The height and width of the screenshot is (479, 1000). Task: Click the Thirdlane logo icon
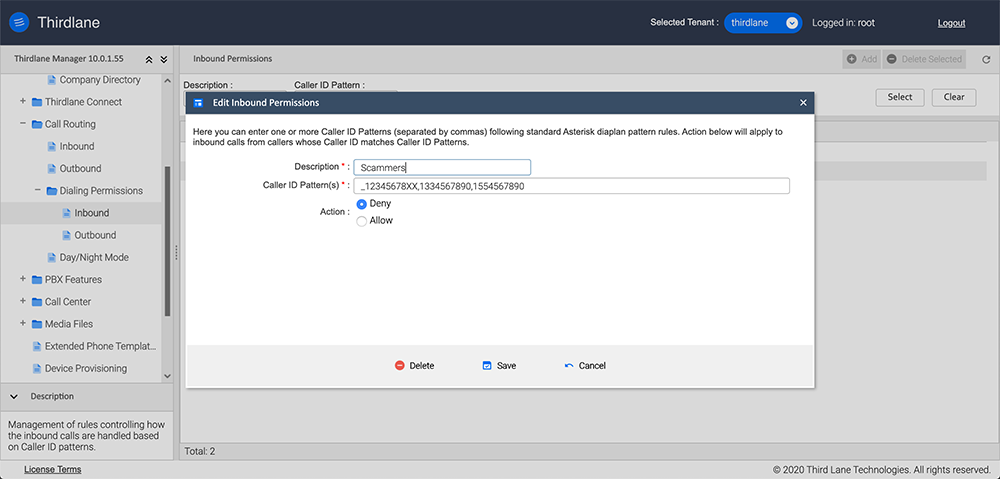[x=20, y=23]
